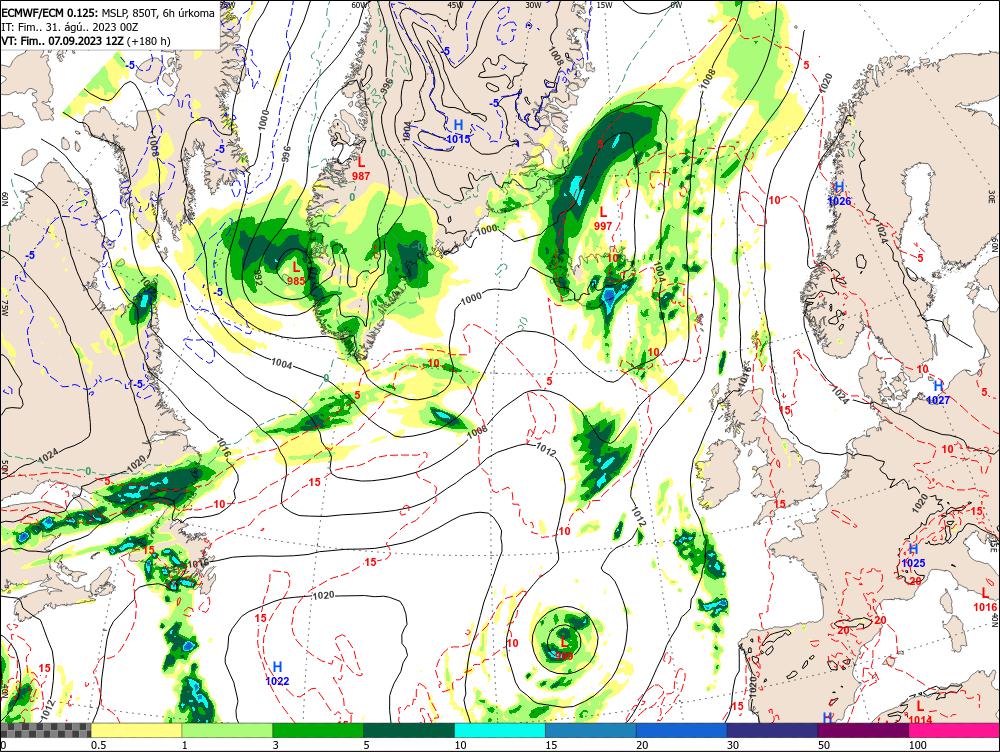This screenshot has height=752, width=1000.
Task: Click the purple 50–100 legend swatch
Action: pos(864,730)
